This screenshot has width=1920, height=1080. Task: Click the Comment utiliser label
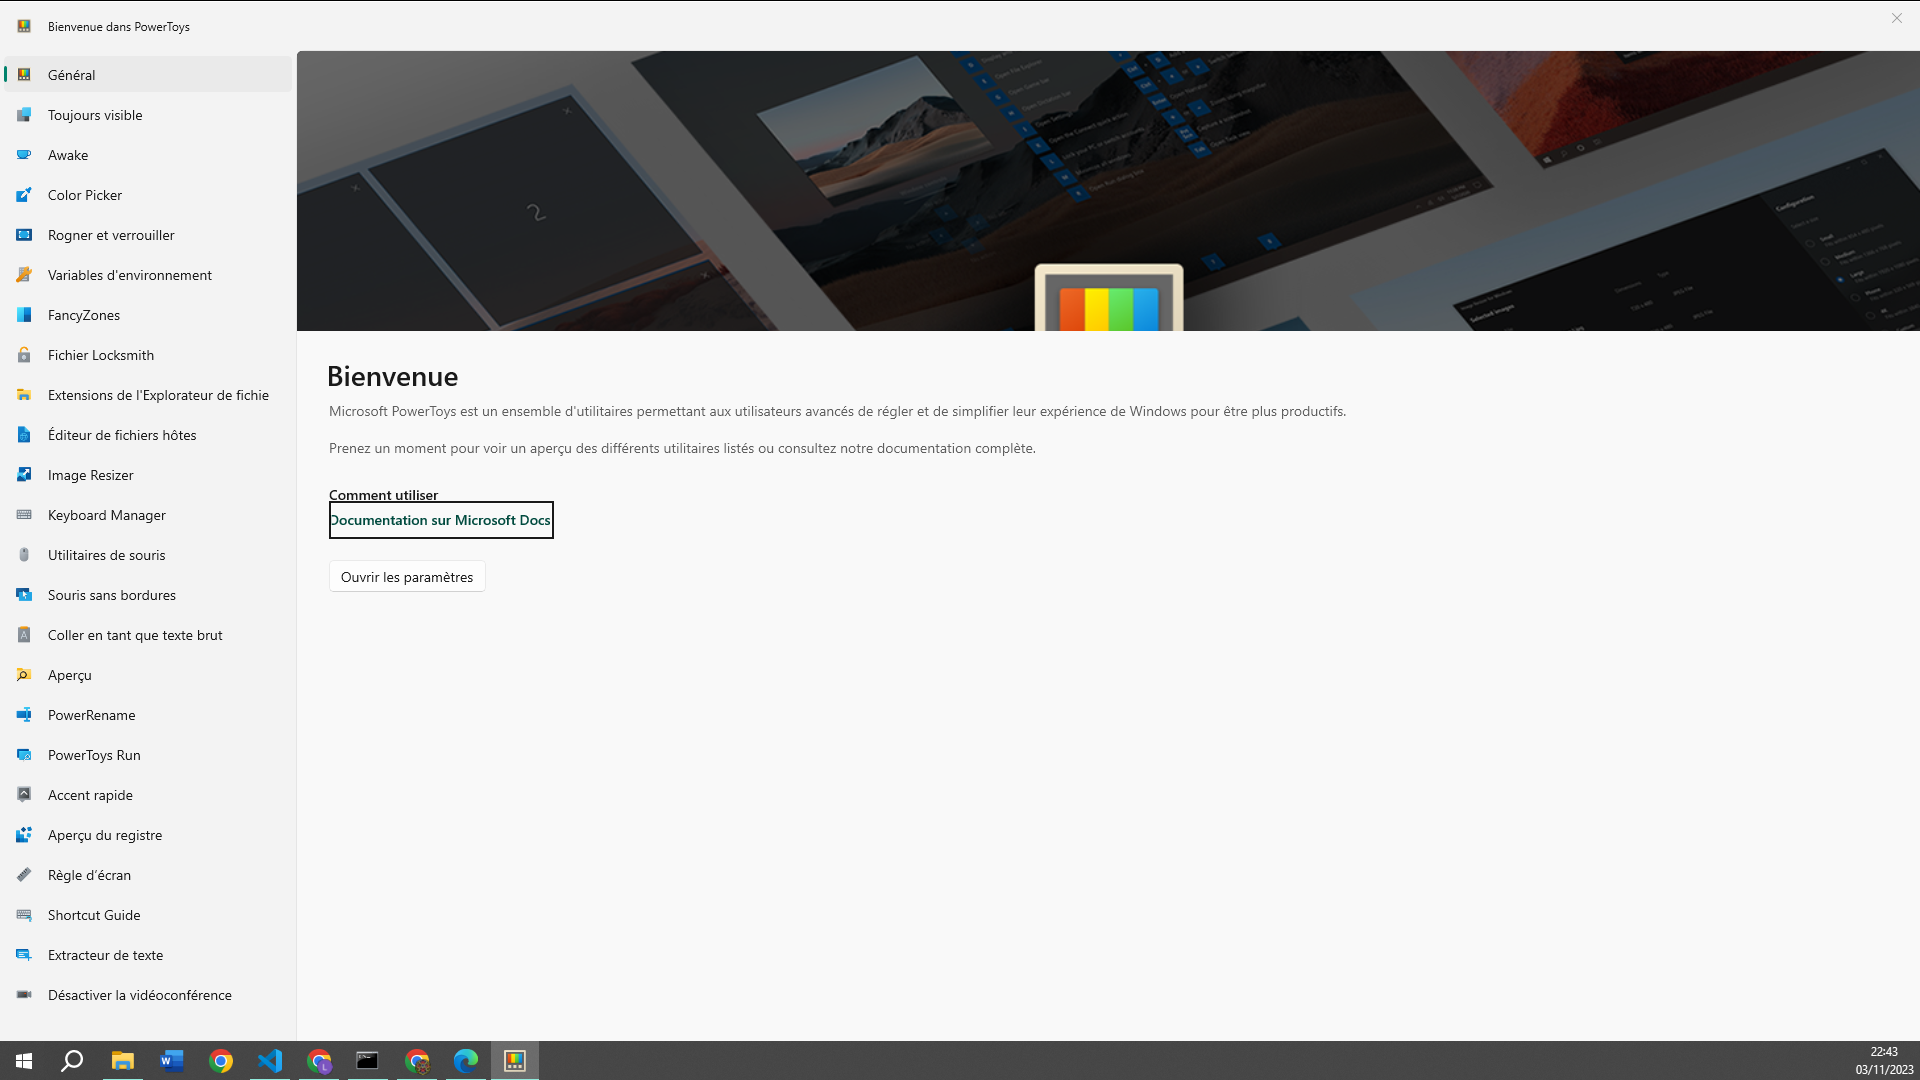384,495
